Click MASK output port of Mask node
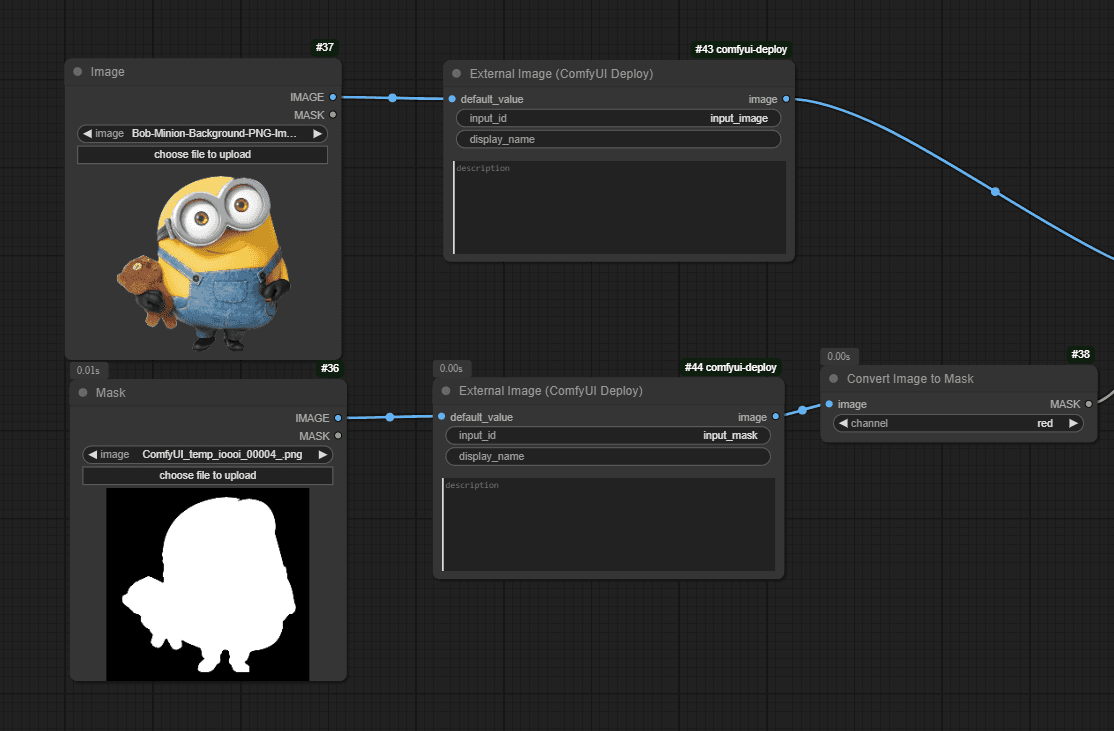This screenshot has height=731, width=1114. pos(338,436)
